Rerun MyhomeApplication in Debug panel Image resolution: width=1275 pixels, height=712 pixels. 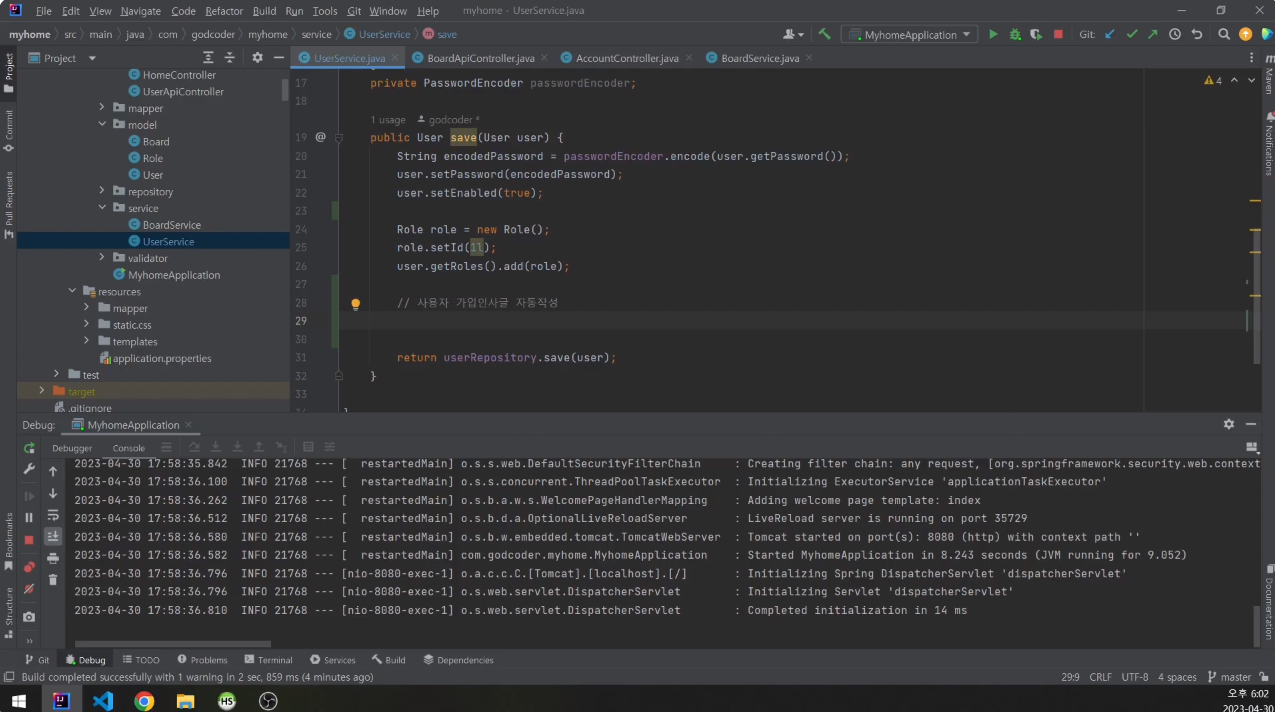[29, 448]
